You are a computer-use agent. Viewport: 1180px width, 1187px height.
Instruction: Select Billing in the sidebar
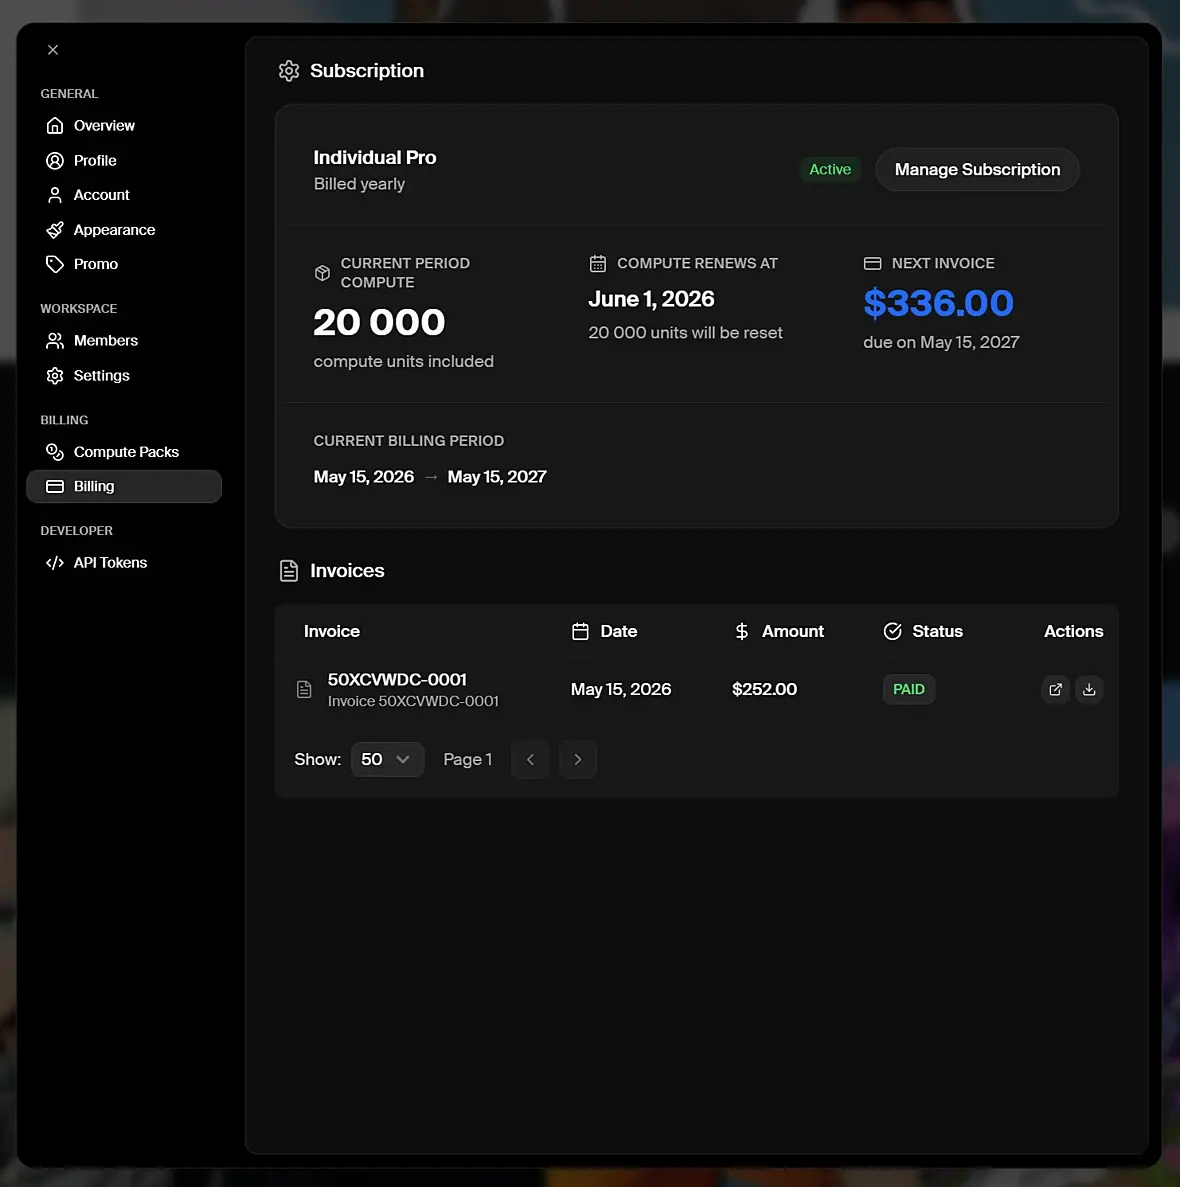123,486
